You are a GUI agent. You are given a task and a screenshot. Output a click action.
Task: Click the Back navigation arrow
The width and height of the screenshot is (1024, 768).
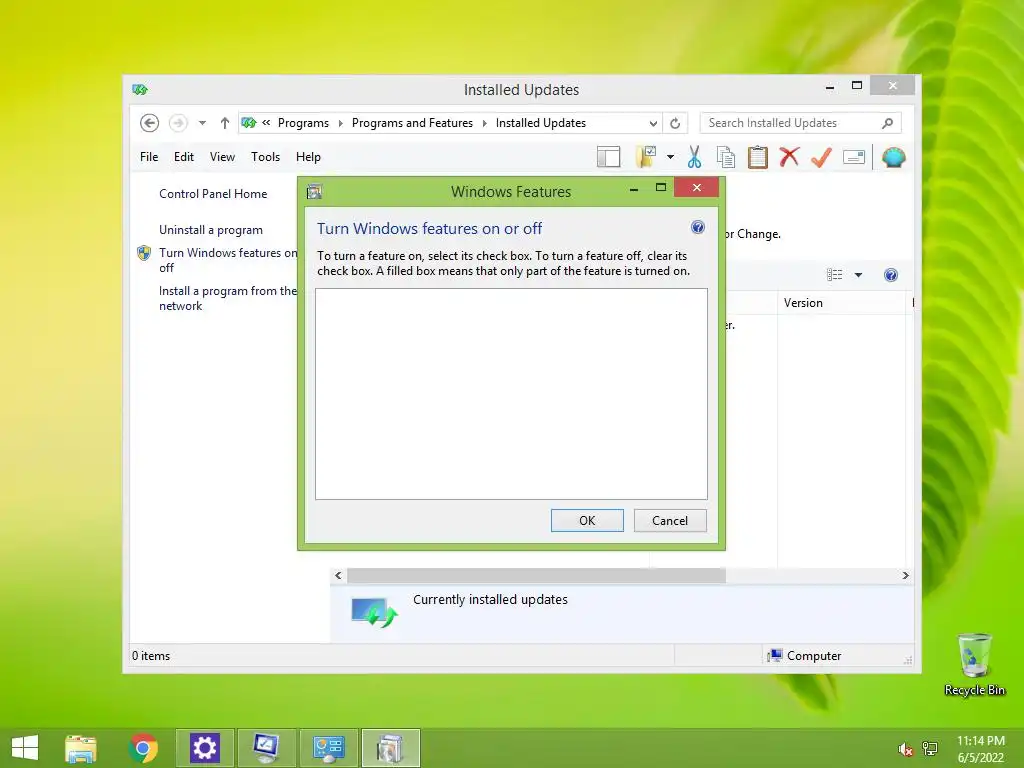(150, 123)
